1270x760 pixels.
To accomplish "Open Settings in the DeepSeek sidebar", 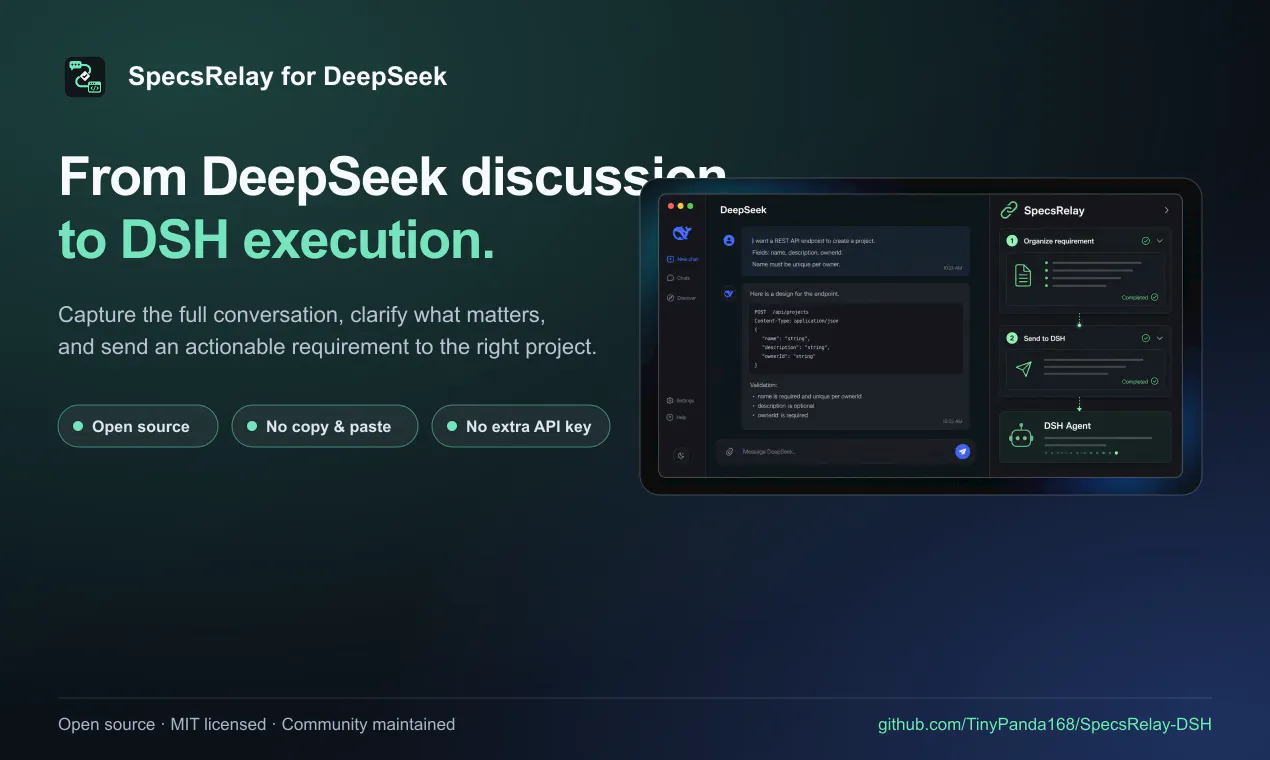I will 680,400.
